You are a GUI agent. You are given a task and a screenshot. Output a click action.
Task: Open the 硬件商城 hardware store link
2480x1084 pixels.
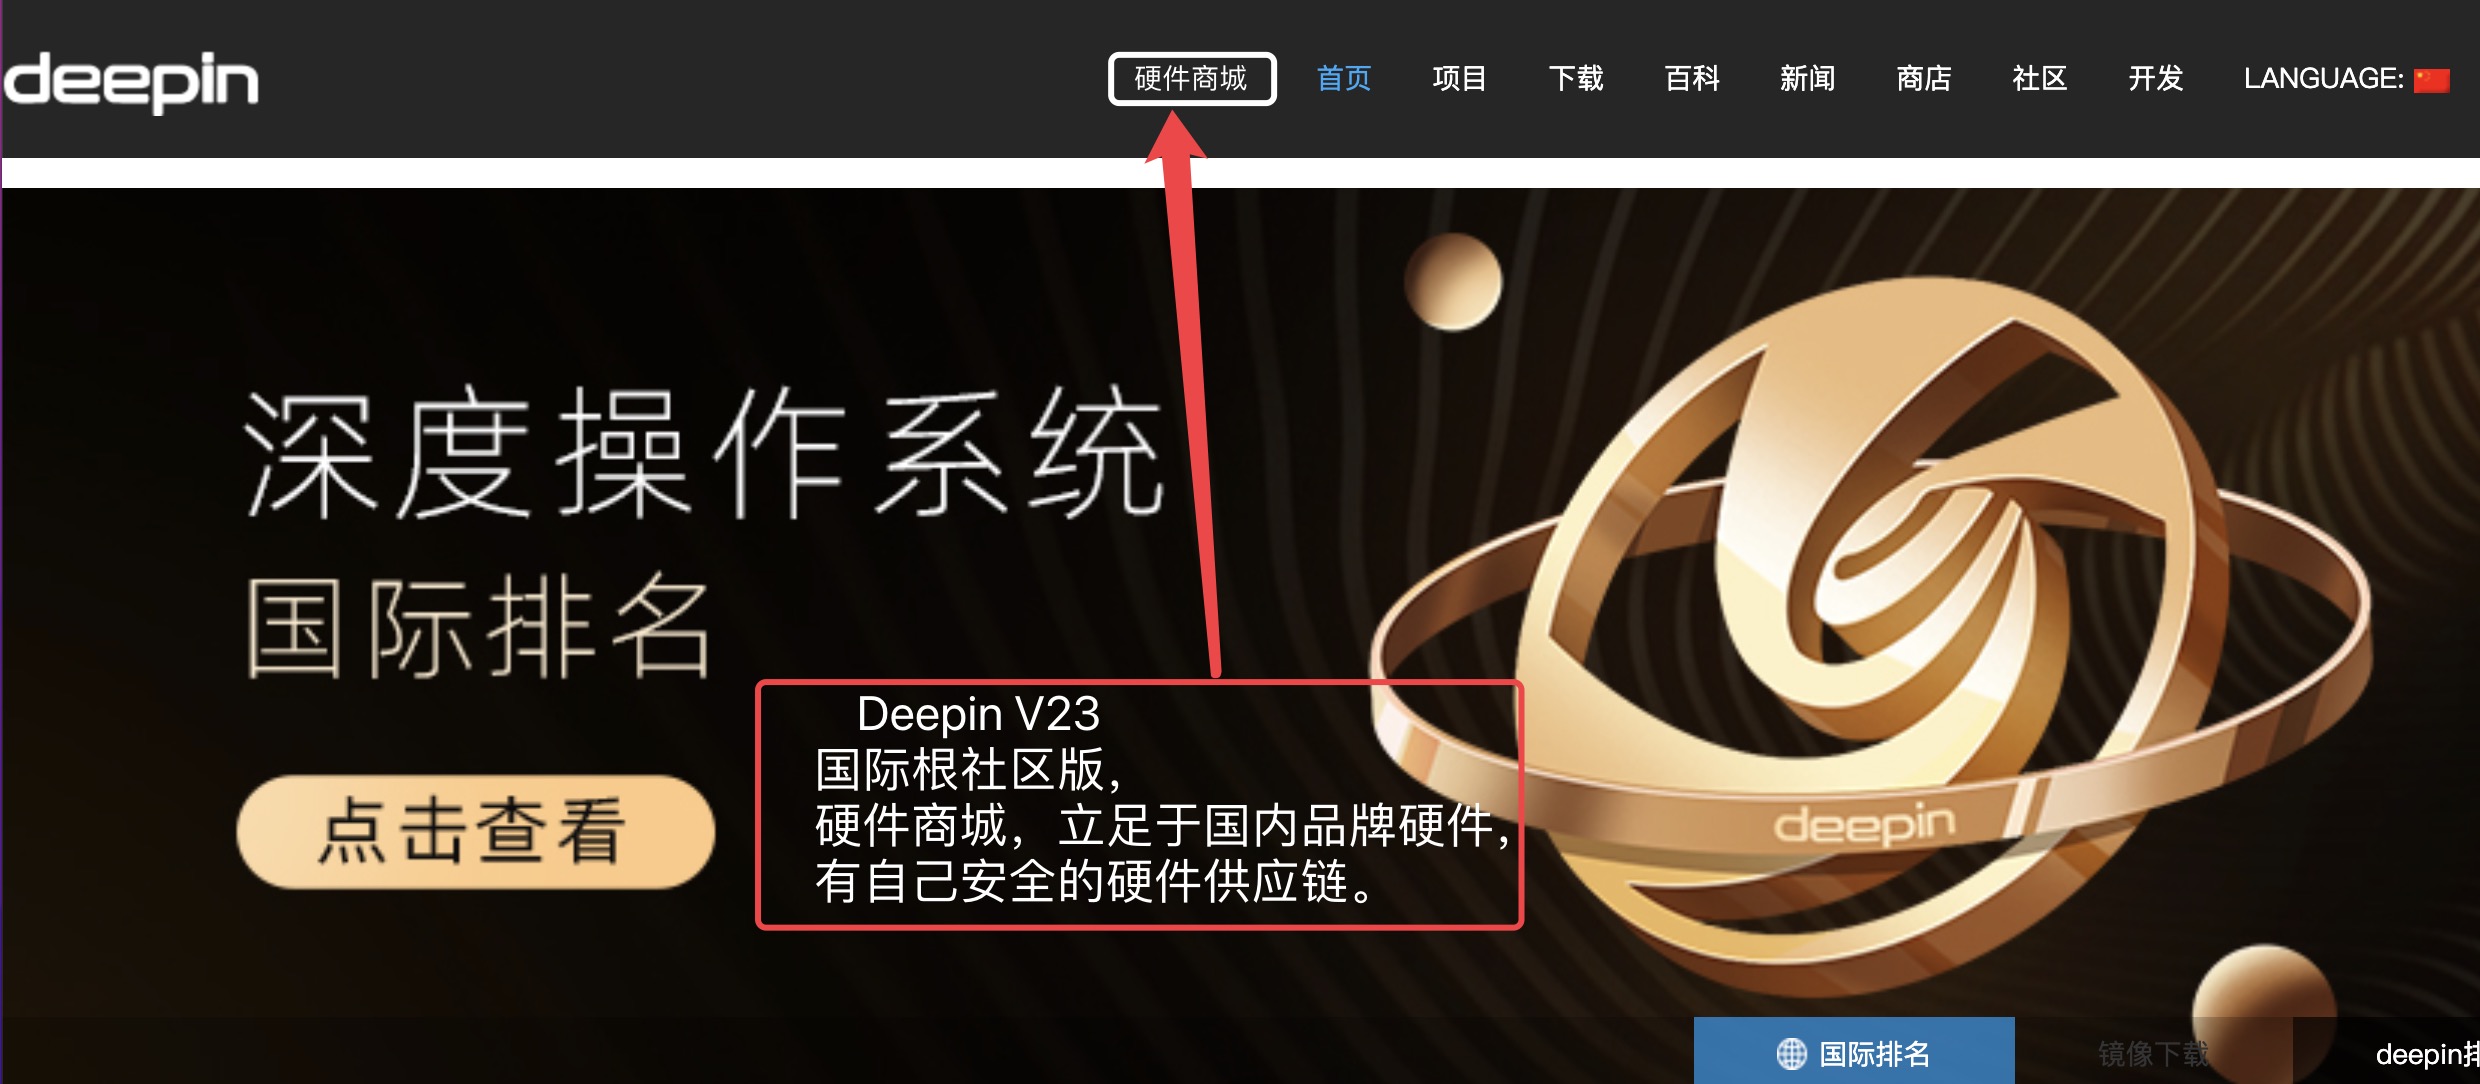coord(1191,78)
